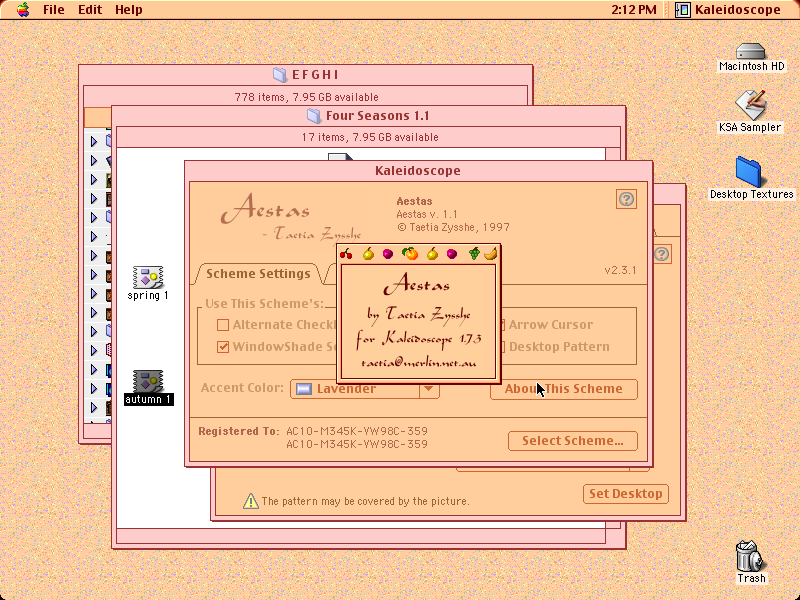
Task: Click the "Registered To:" label
Action: 239,431
